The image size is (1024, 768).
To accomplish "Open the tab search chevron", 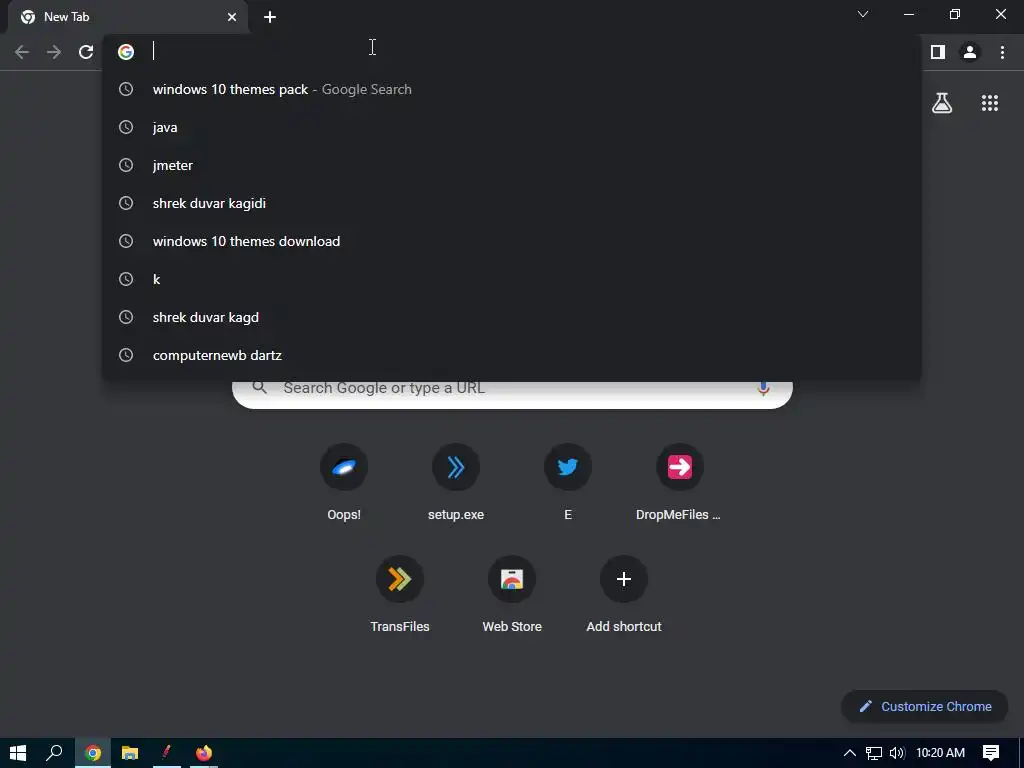I will tap(863, 14).
